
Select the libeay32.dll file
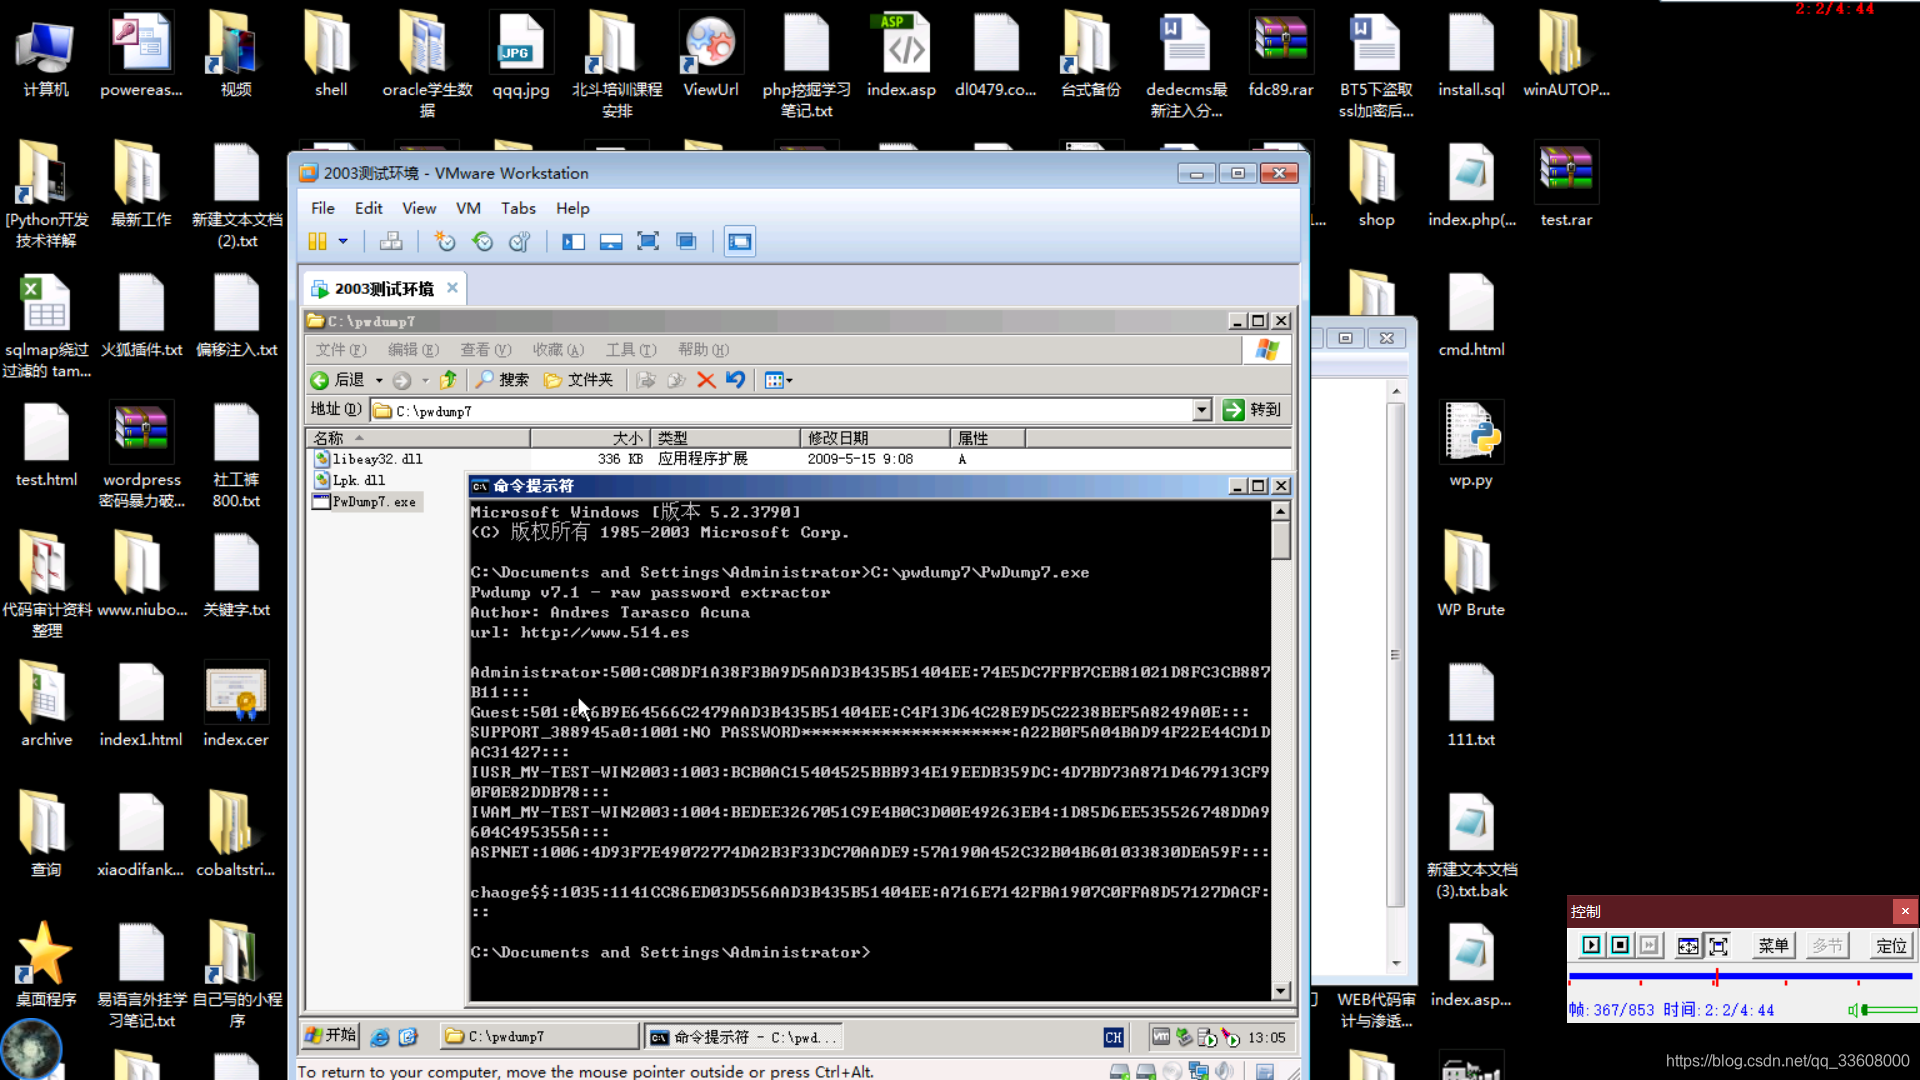coord(368,459)
